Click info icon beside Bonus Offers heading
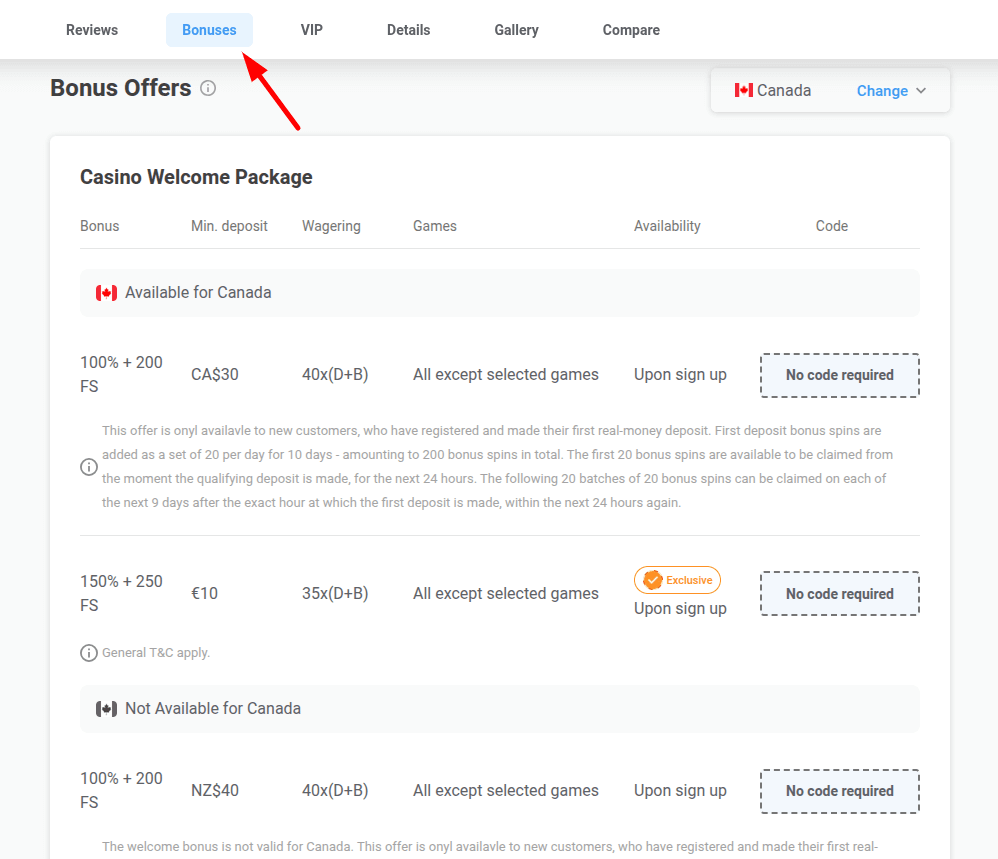 point(208,88)
